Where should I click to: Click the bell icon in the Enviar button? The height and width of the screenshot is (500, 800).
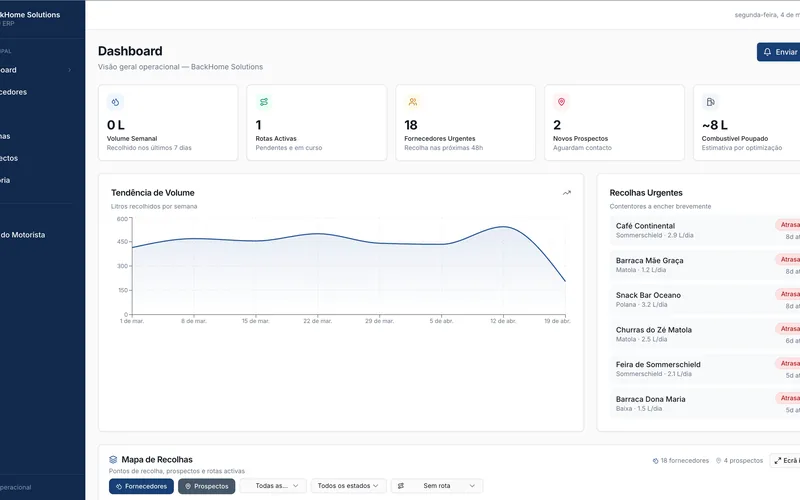pyautogui.click(x=767, y=52)
